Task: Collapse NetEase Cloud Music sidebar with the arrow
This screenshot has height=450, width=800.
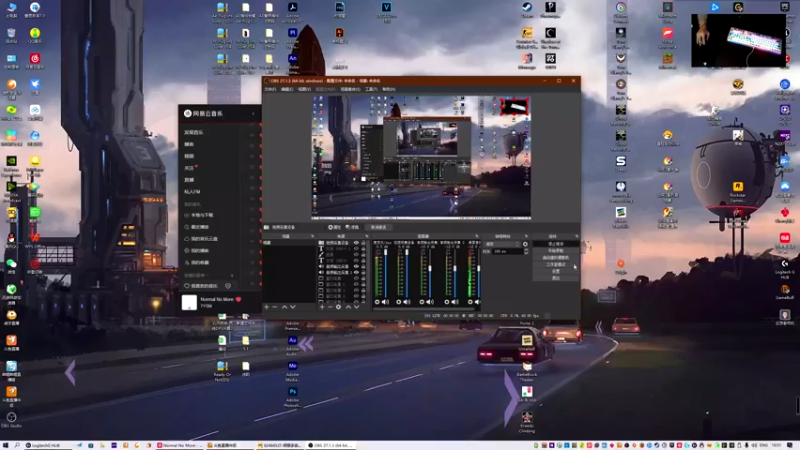Action: pos(253,113)
